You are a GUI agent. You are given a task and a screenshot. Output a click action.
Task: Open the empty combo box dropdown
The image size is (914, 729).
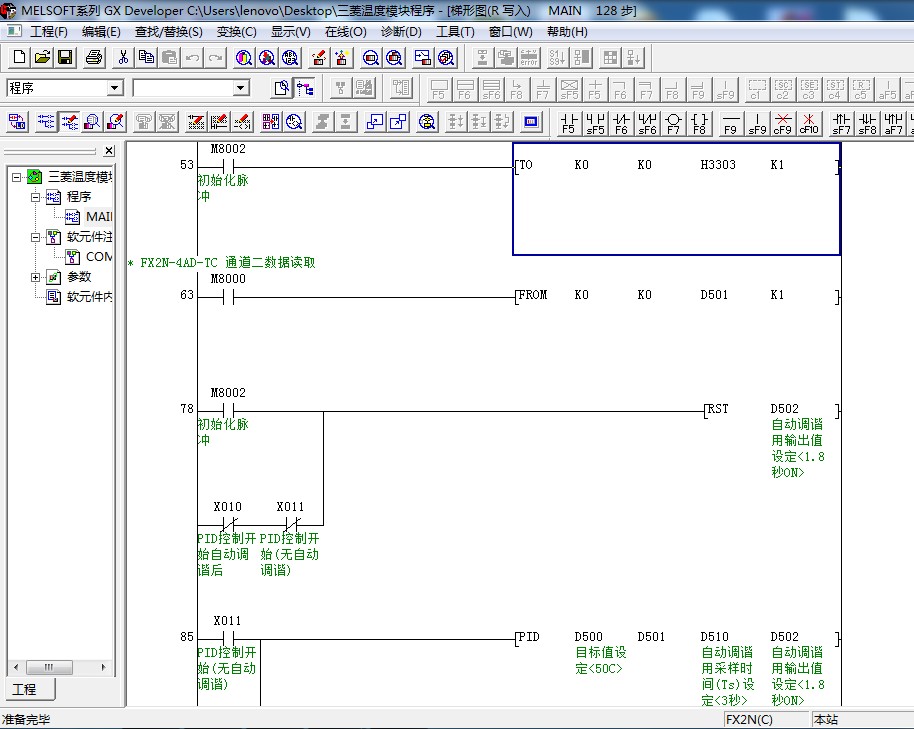pos(240,88)
